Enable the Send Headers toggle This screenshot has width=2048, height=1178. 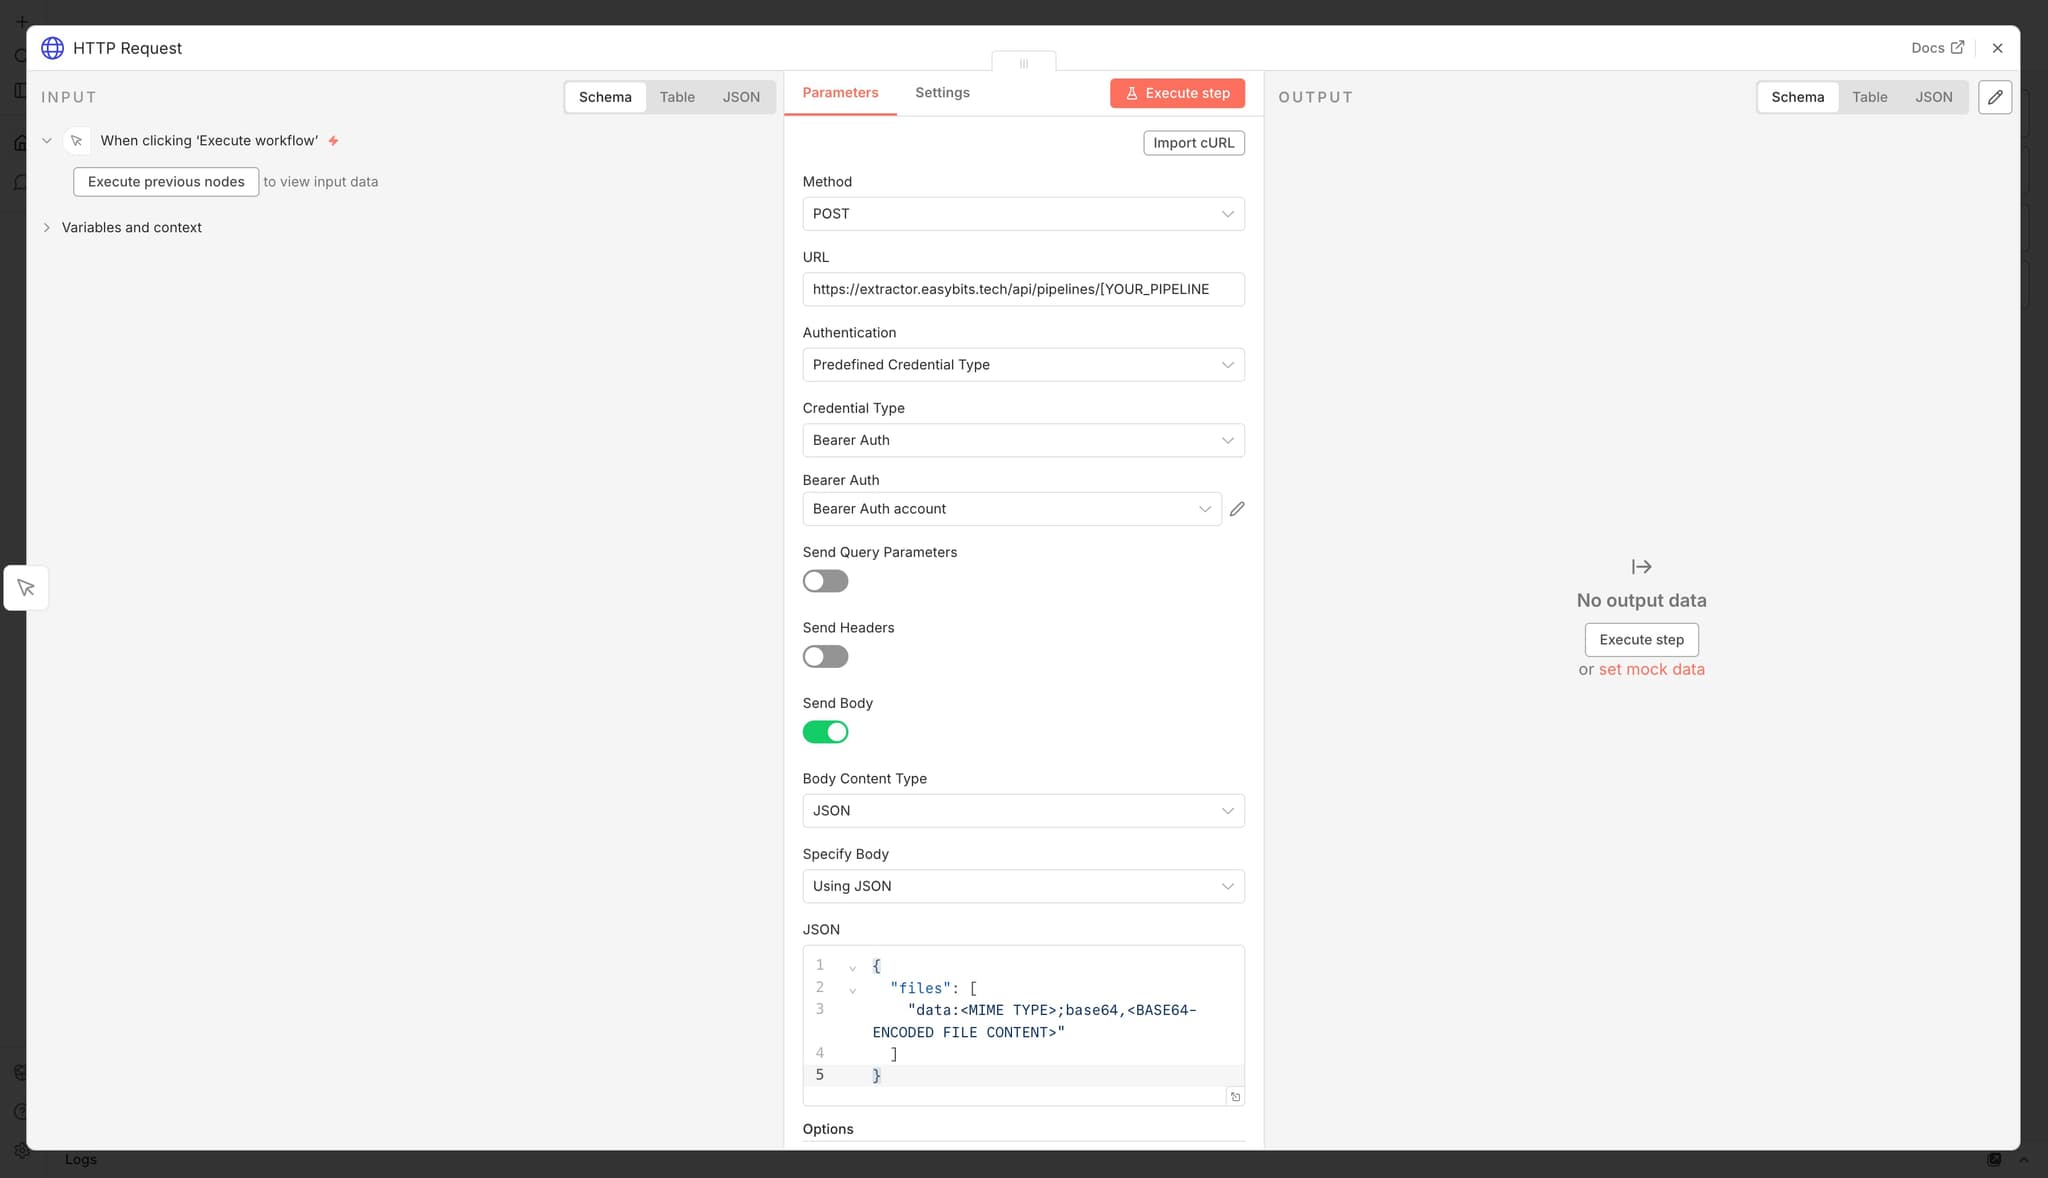click(824, 656)
